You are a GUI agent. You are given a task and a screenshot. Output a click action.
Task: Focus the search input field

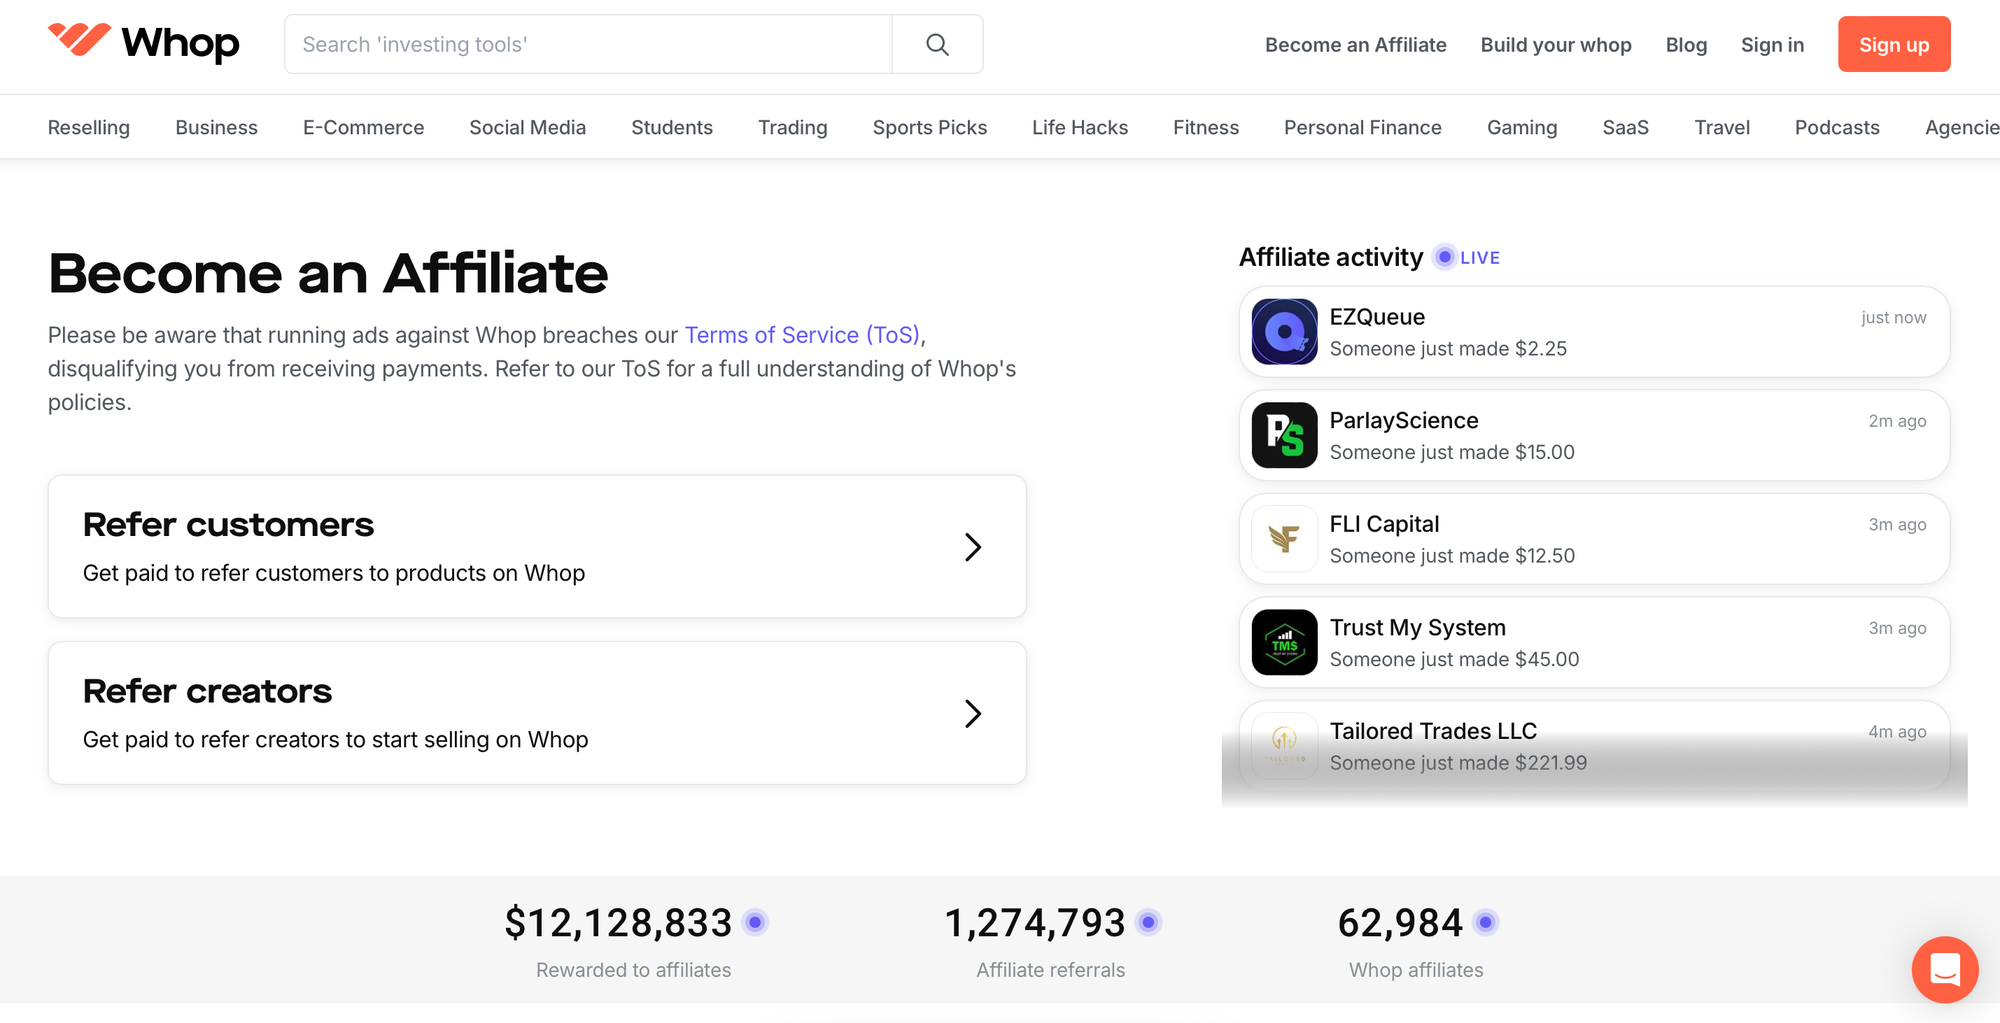pyautogui.click(x=588, y=44)
